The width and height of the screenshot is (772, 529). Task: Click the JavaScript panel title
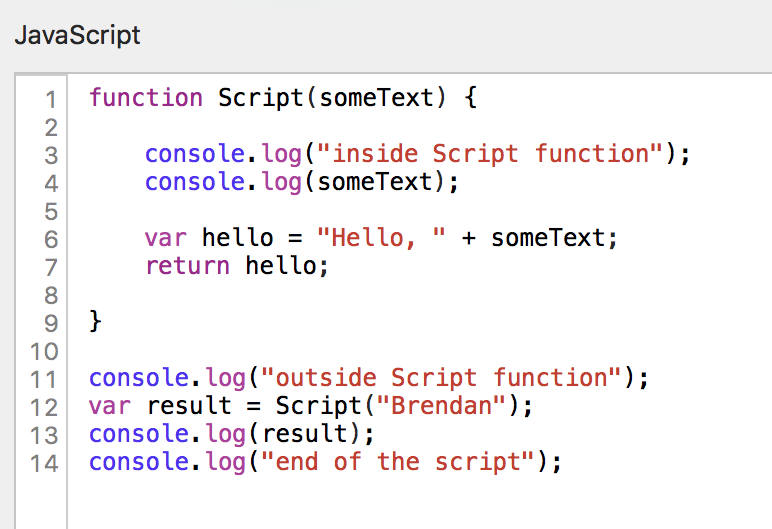pos(77,36)
